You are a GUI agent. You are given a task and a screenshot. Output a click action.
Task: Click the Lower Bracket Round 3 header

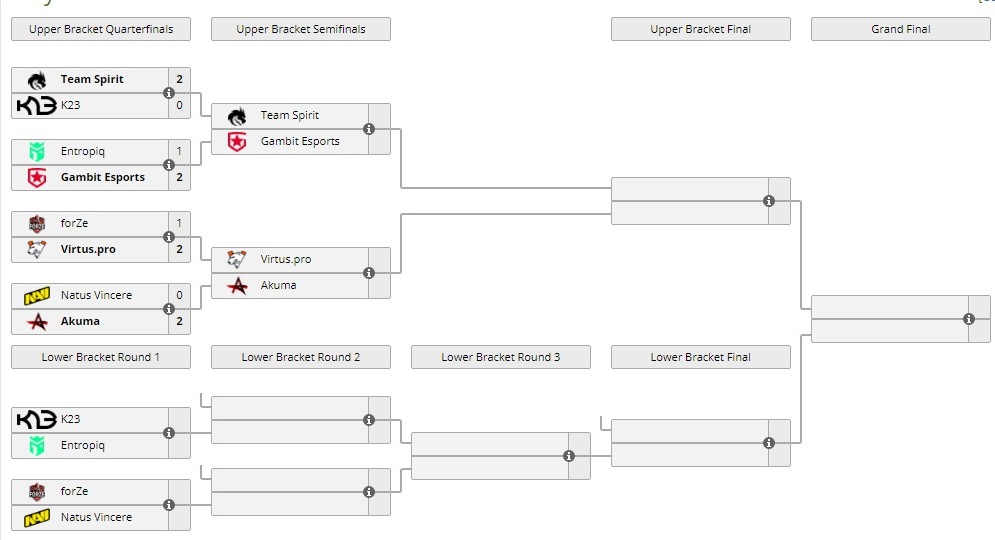tap(501, 357)
